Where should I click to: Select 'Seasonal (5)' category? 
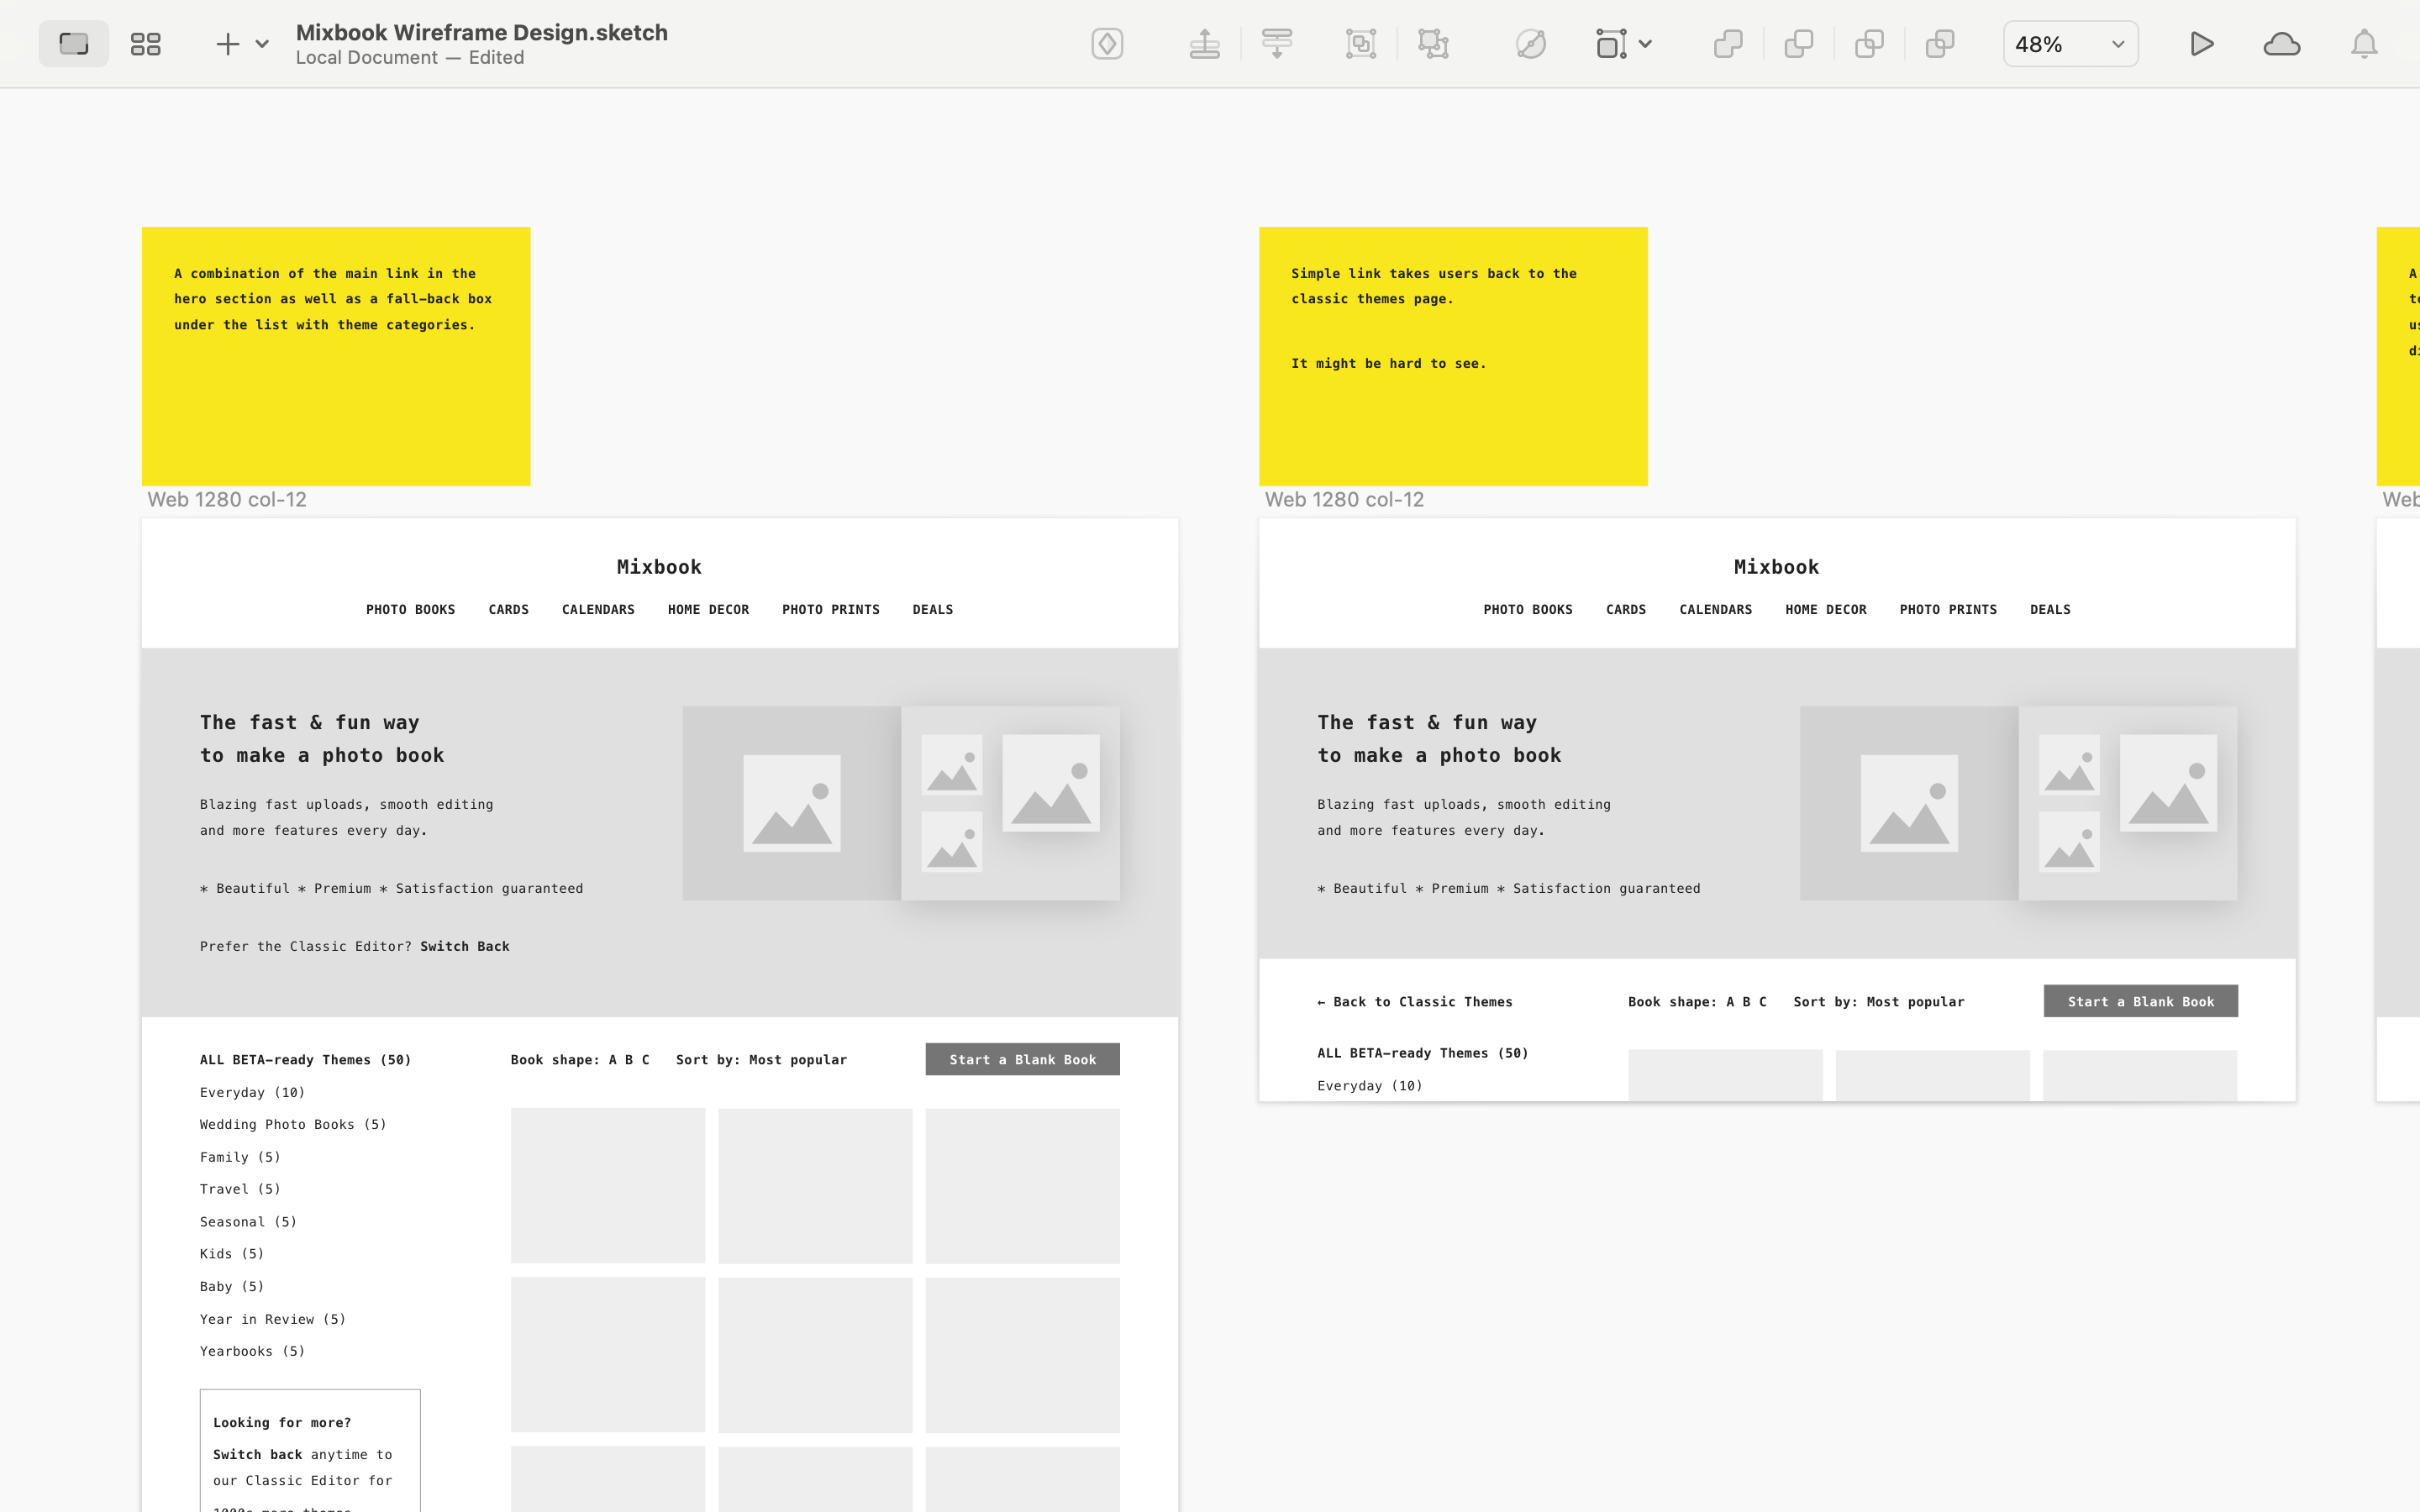coord(248,1222)
